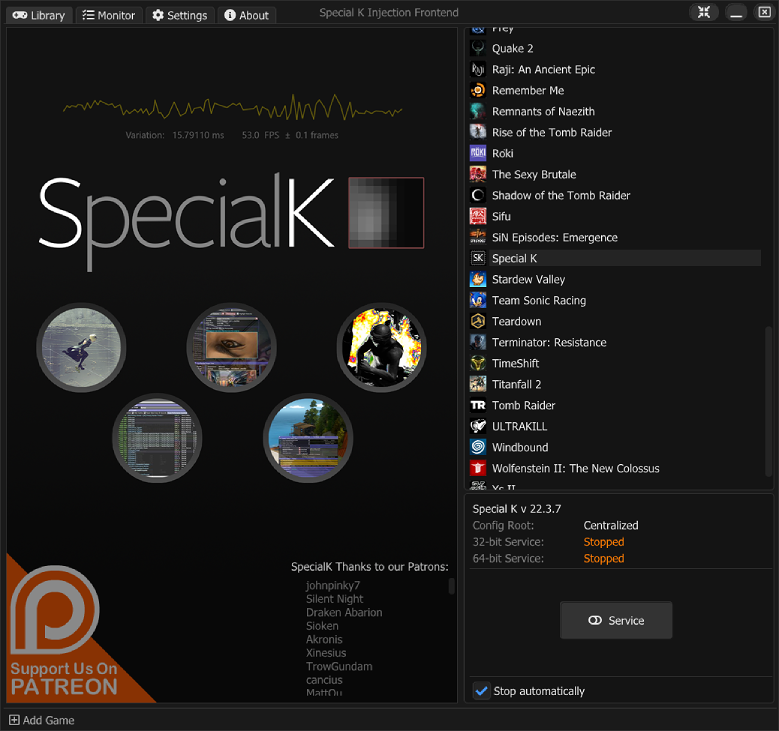Click the frametime variation graph
Viewport: 779px width, 731px height.
(x=232, y=107)
